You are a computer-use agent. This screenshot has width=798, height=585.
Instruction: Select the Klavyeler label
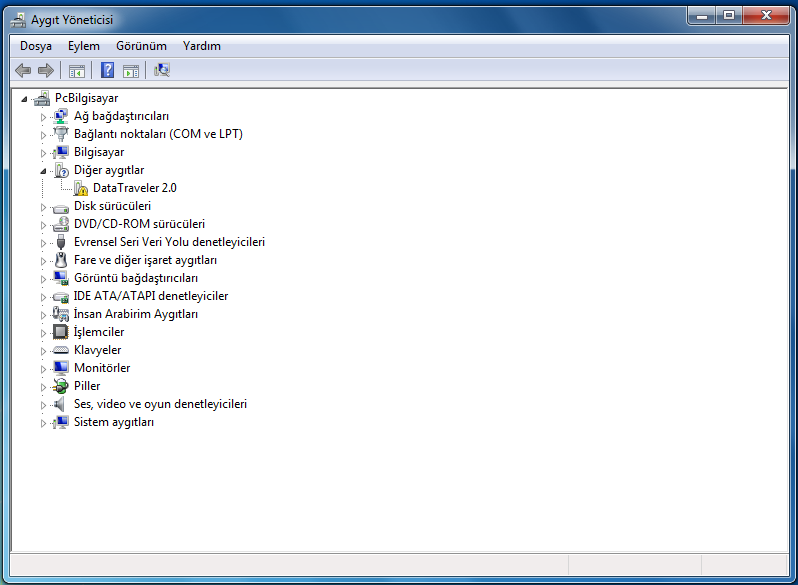(x=98, y=350)
